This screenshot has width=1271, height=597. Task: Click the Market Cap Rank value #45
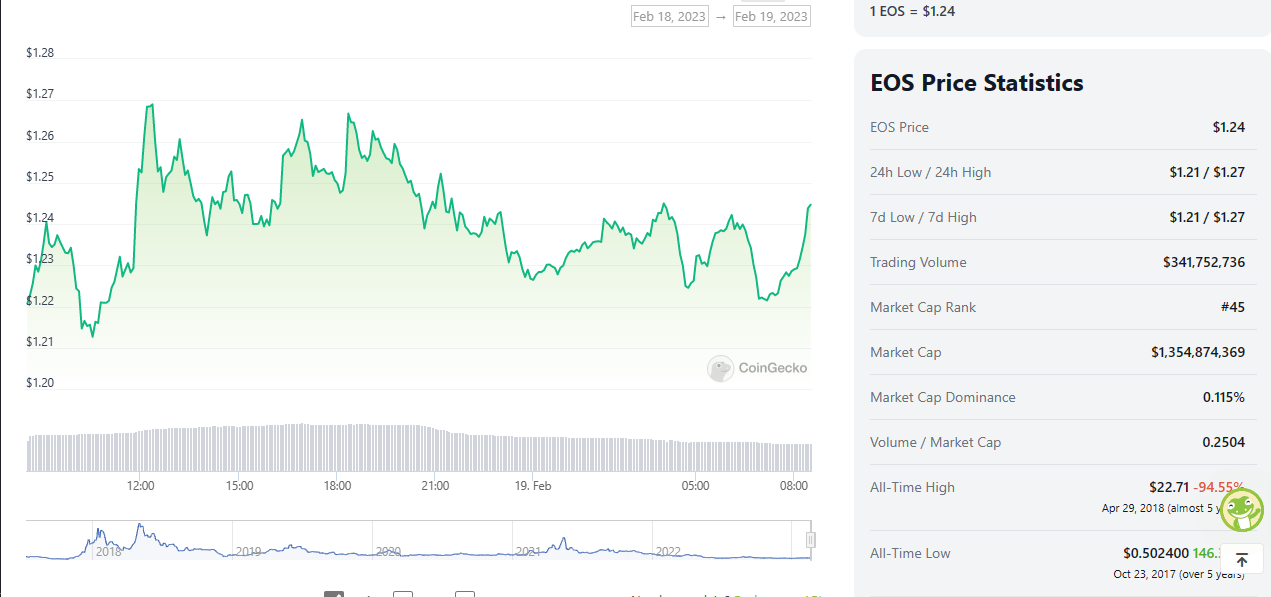point(1233,307)
